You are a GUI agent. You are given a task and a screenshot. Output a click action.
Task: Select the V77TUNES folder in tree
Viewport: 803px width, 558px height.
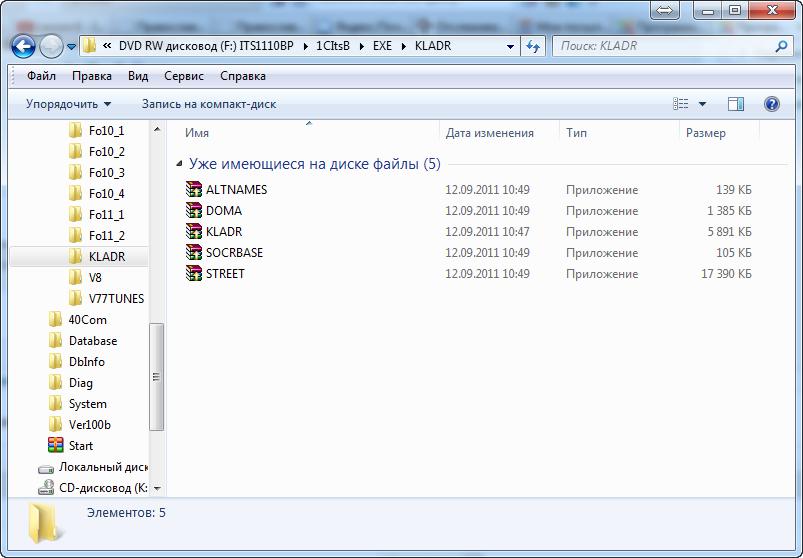pos(115,299)
